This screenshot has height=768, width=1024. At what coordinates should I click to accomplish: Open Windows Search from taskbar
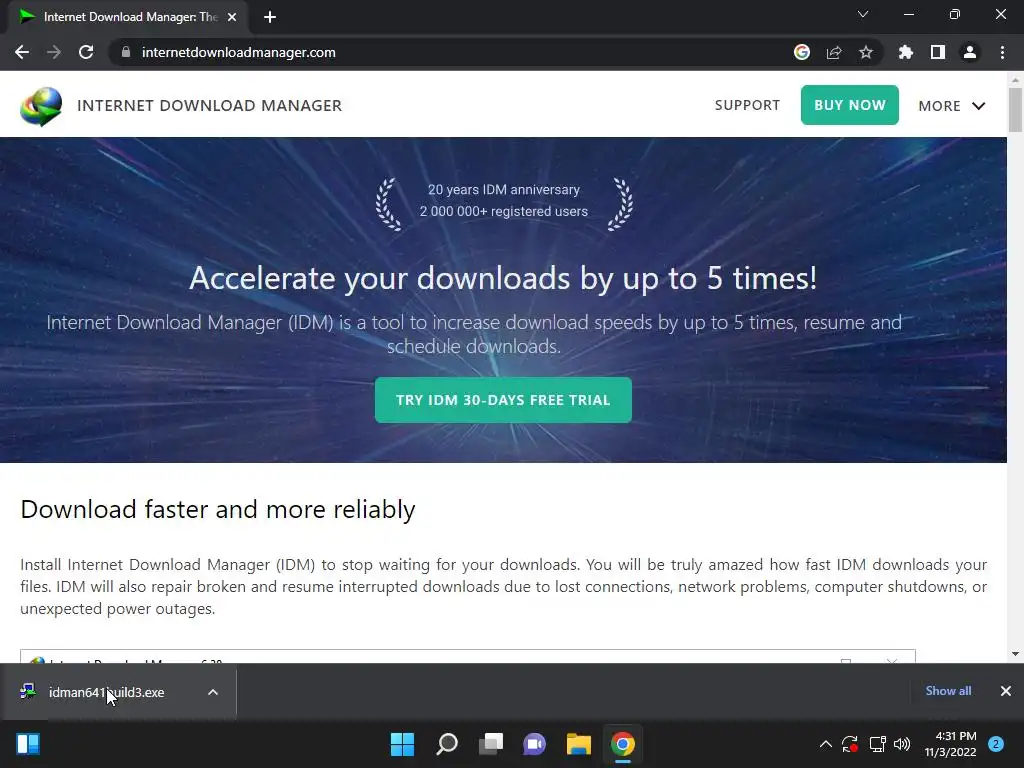coord(447,744)
